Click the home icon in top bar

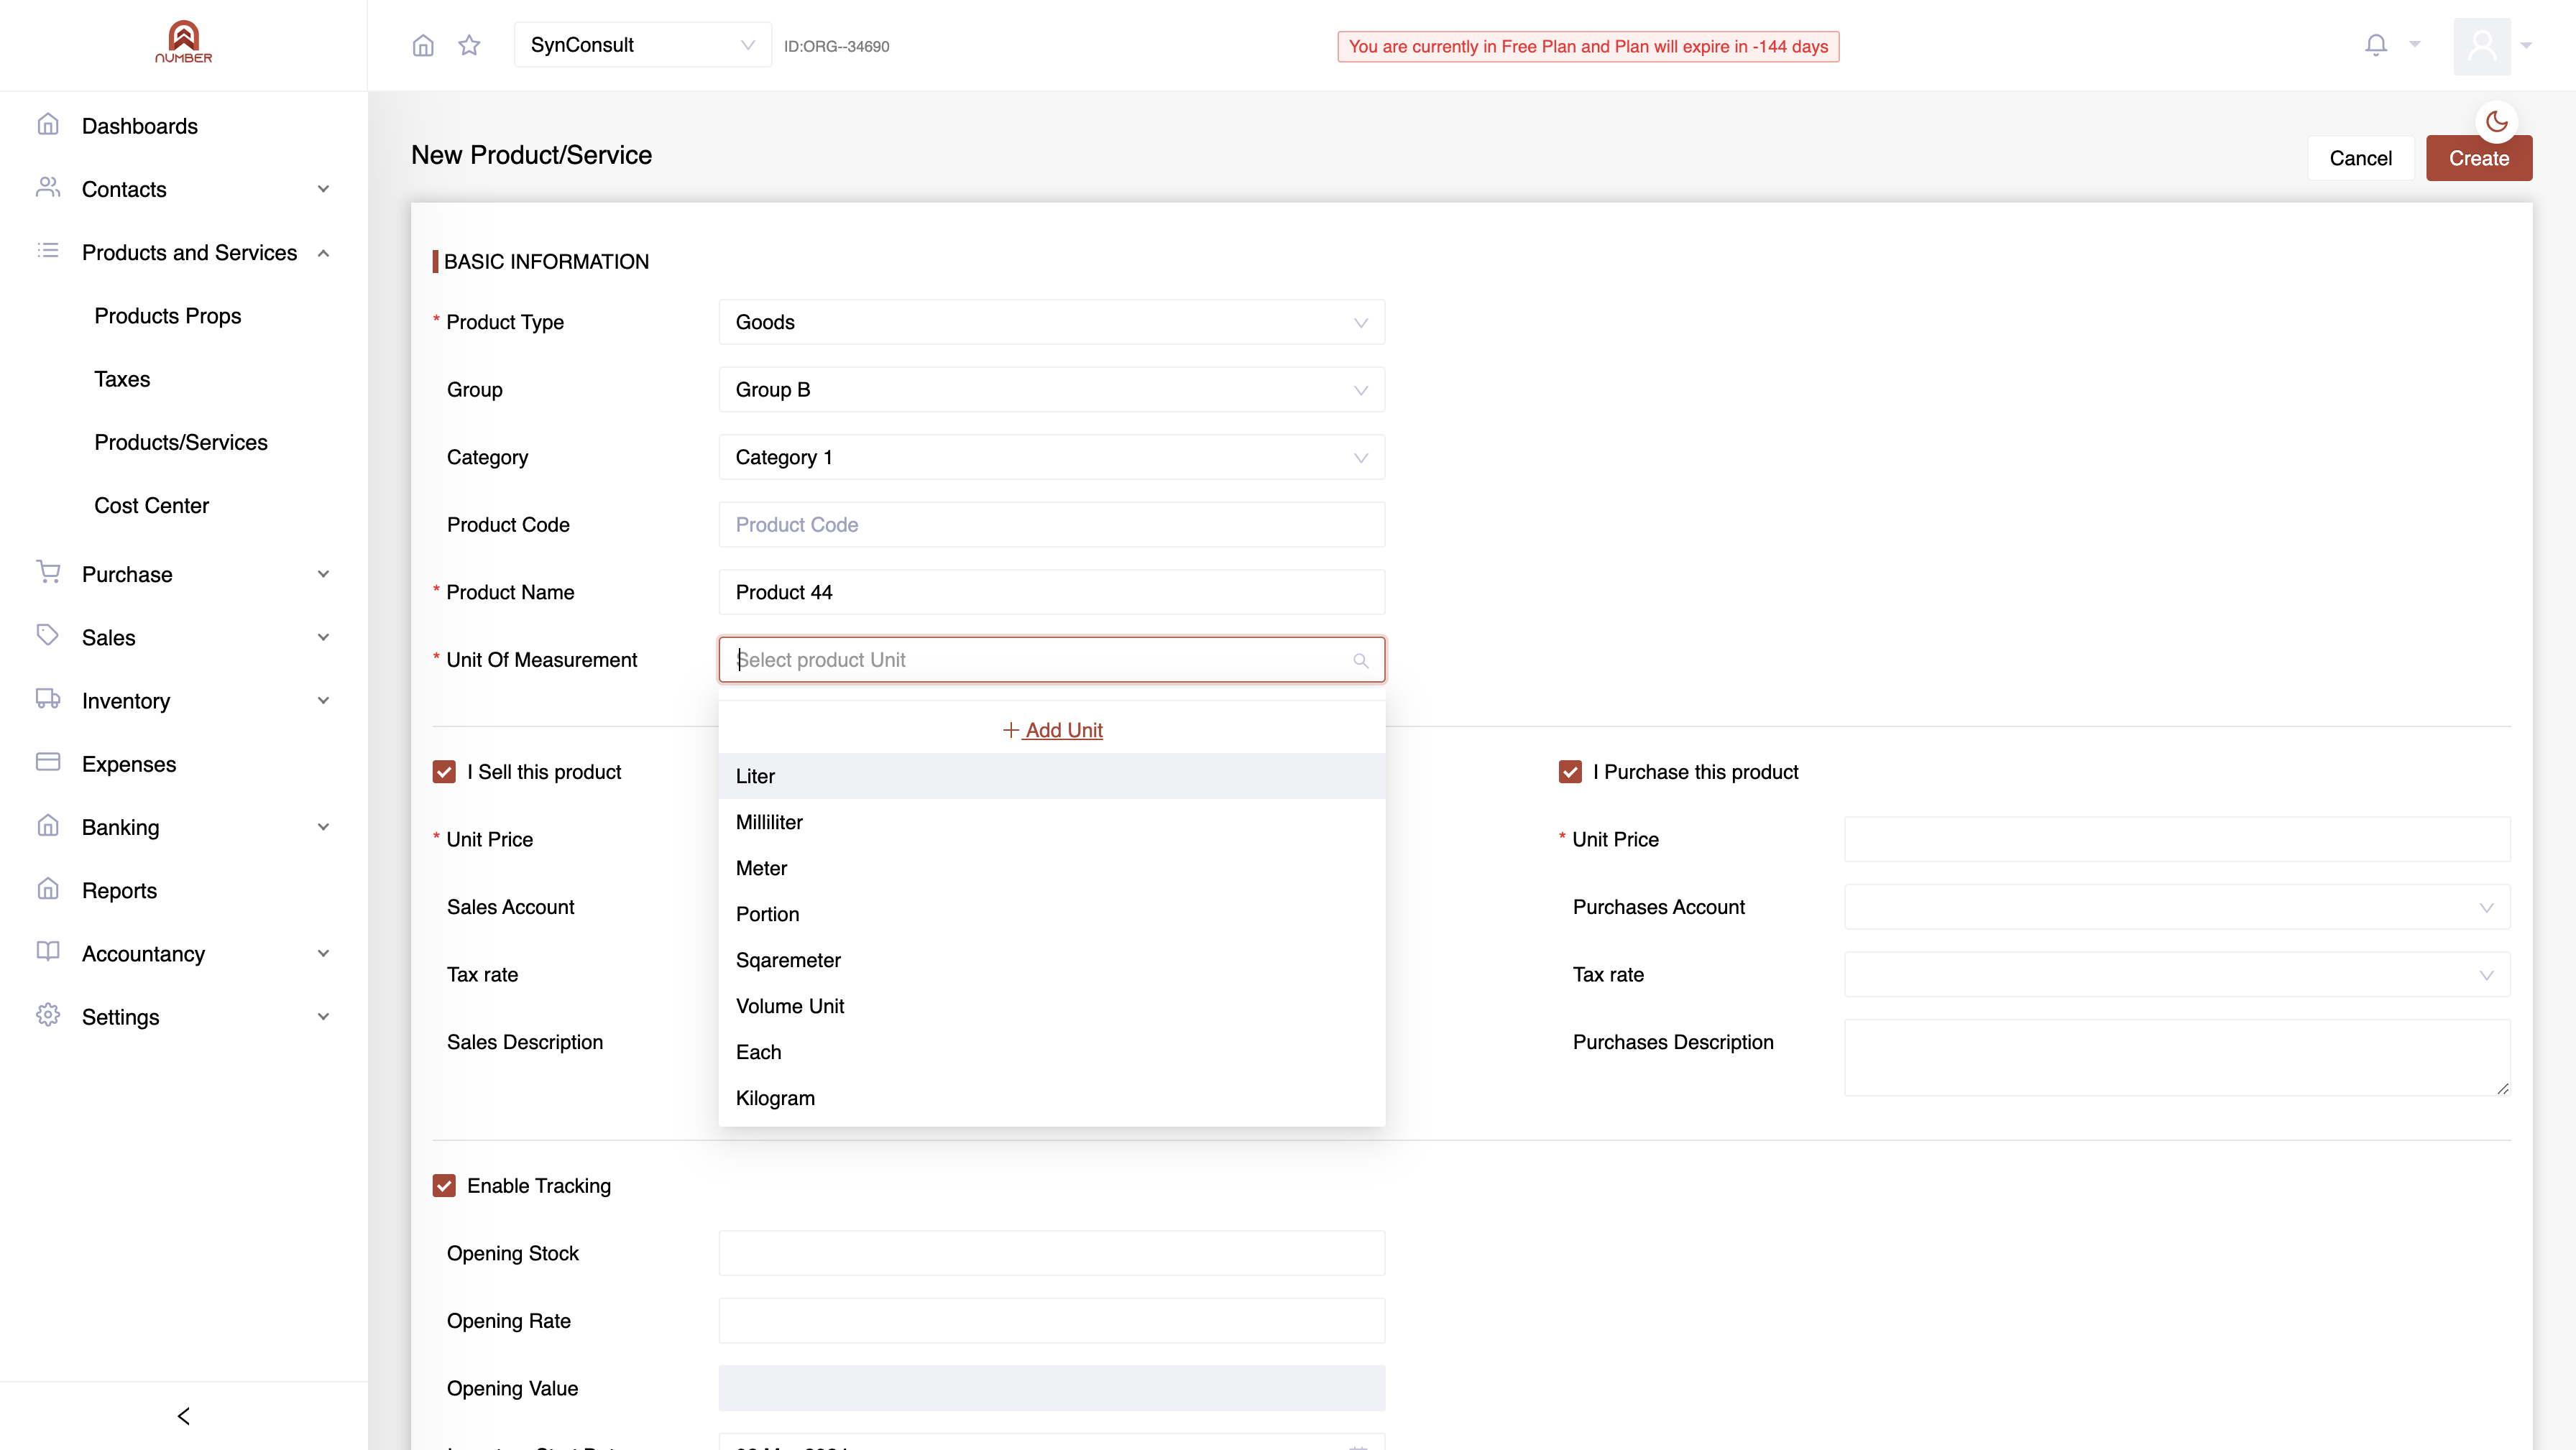(x=423, y=45)
